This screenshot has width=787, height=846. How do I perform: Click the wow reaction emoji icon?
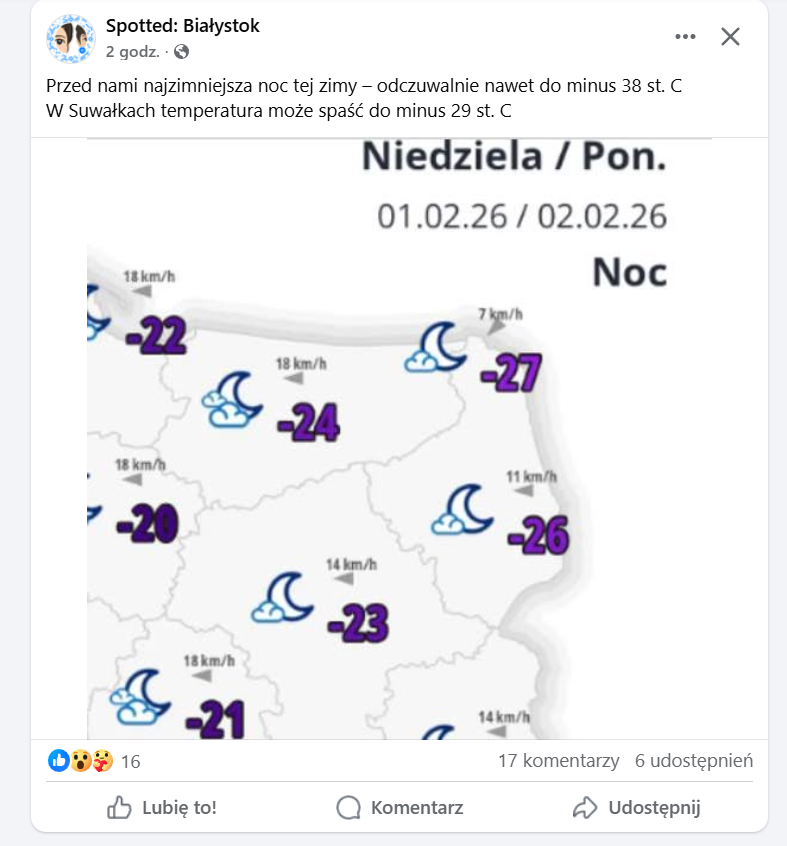click(80, 761)
